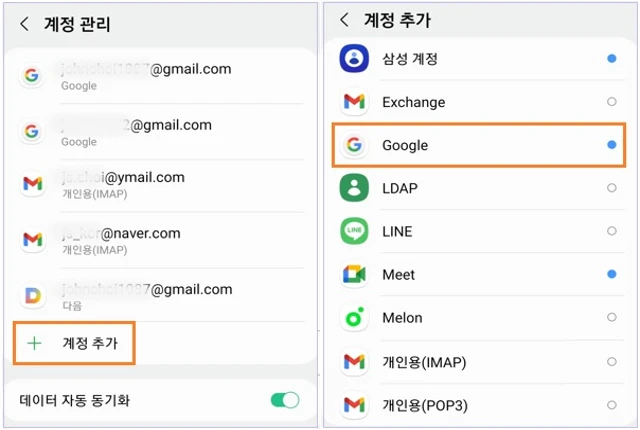Tap the Google icon of the first gmail account
The height and width of the screenshot is (430, 640).
pyautogui.click(x=32, y=75)
